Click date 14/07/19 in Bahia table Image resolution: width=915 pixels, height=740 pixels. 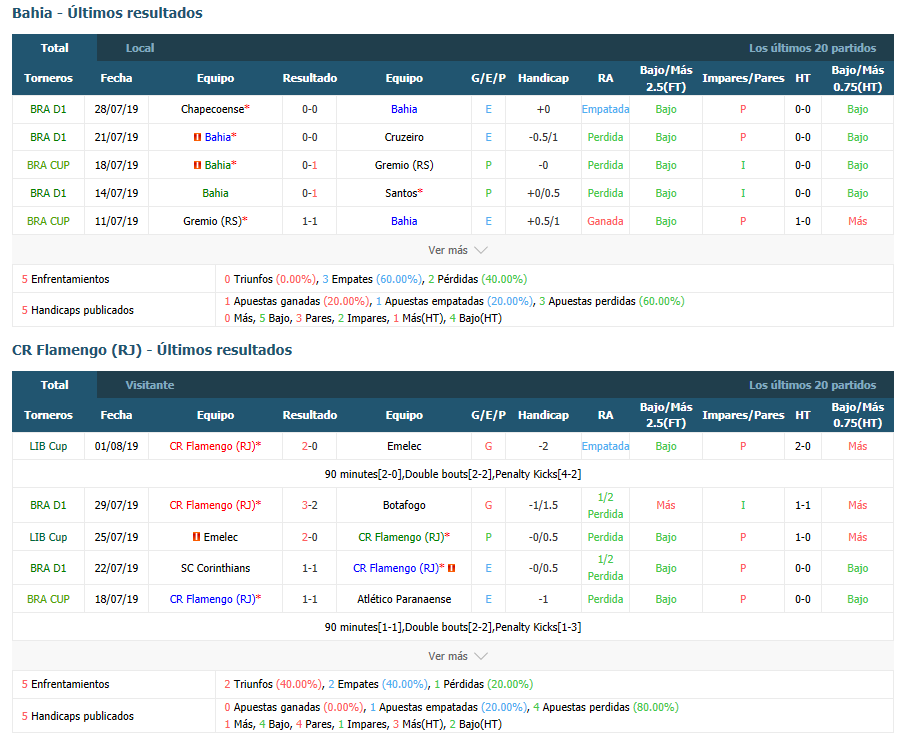coord(116,193)
